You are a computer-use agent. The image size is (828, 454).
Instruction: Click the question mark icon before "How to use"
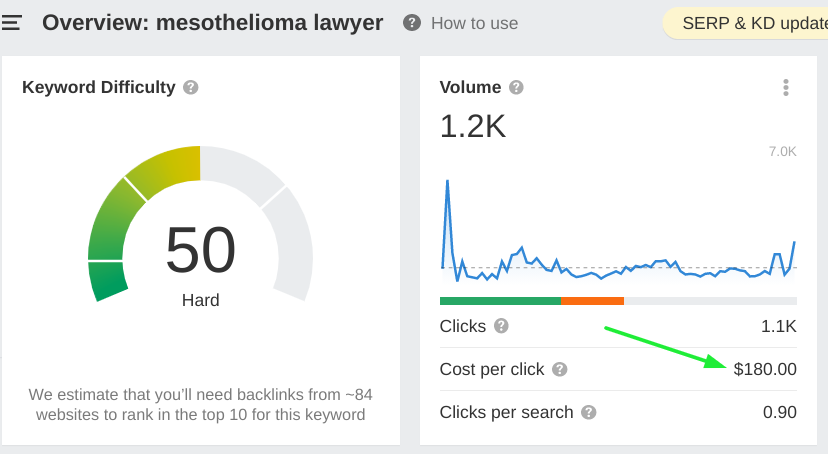click(412, 23)
